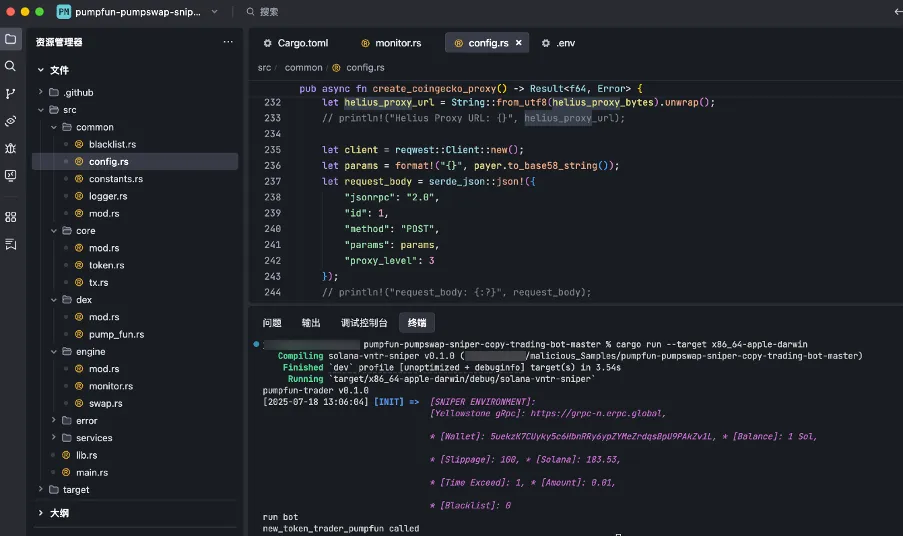The height and width of the screenshot is (536, 904).
Task: Open the Debug bug icon in sidebar
Action: (x=11, y=148)
